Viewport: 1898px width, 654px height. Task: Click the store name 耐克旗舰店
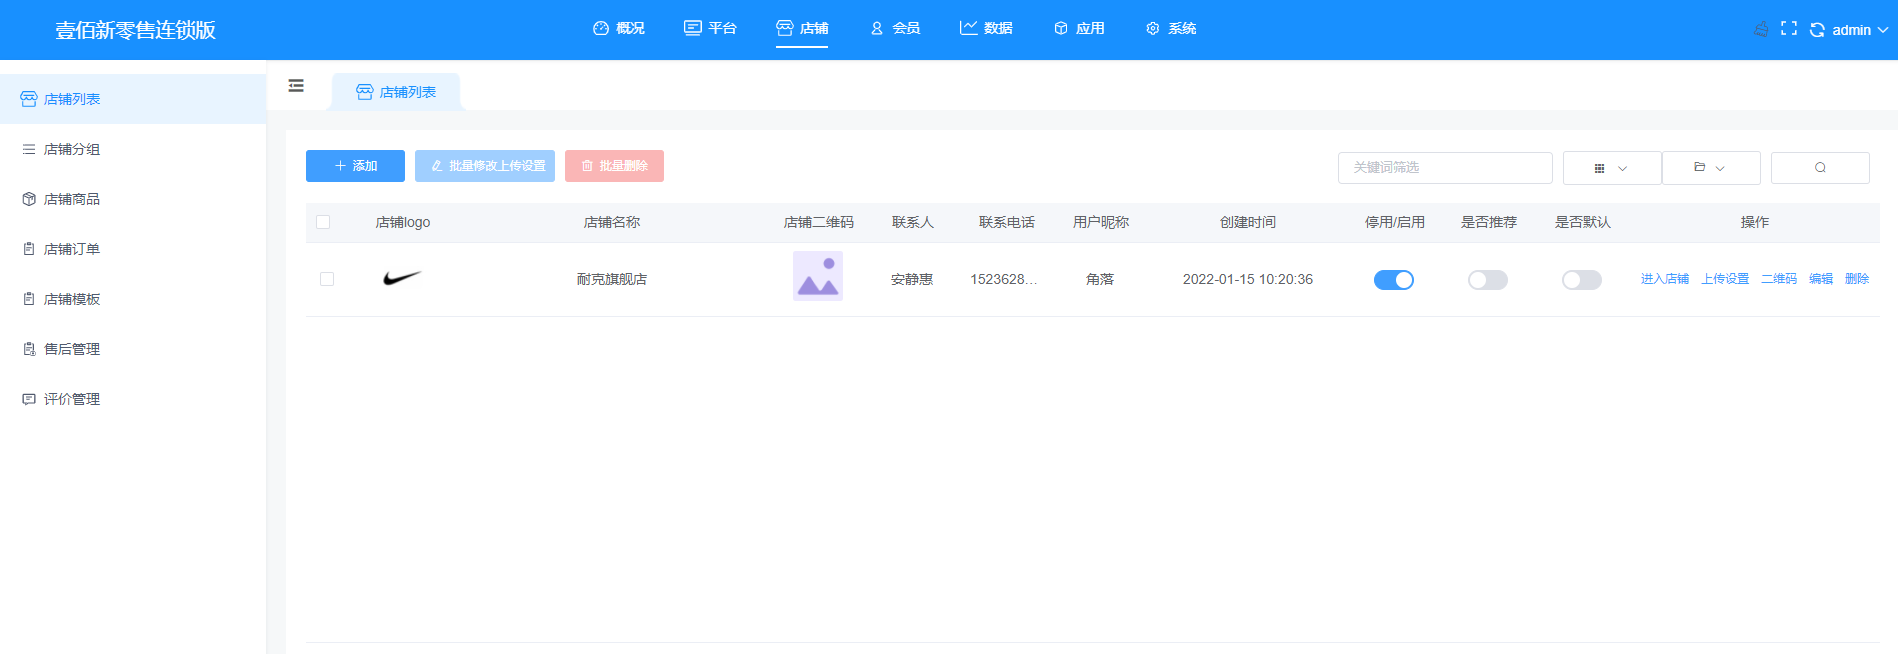click(612, 280)
